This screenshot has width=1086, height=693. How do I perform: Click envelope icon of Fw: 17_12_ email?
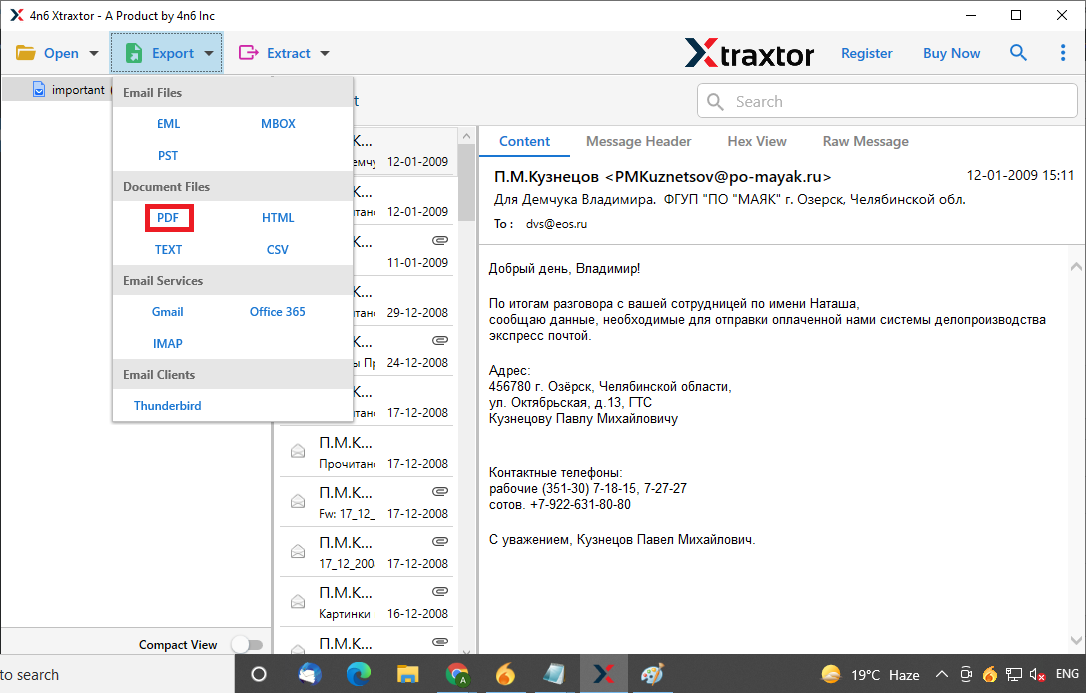(298, 501)
